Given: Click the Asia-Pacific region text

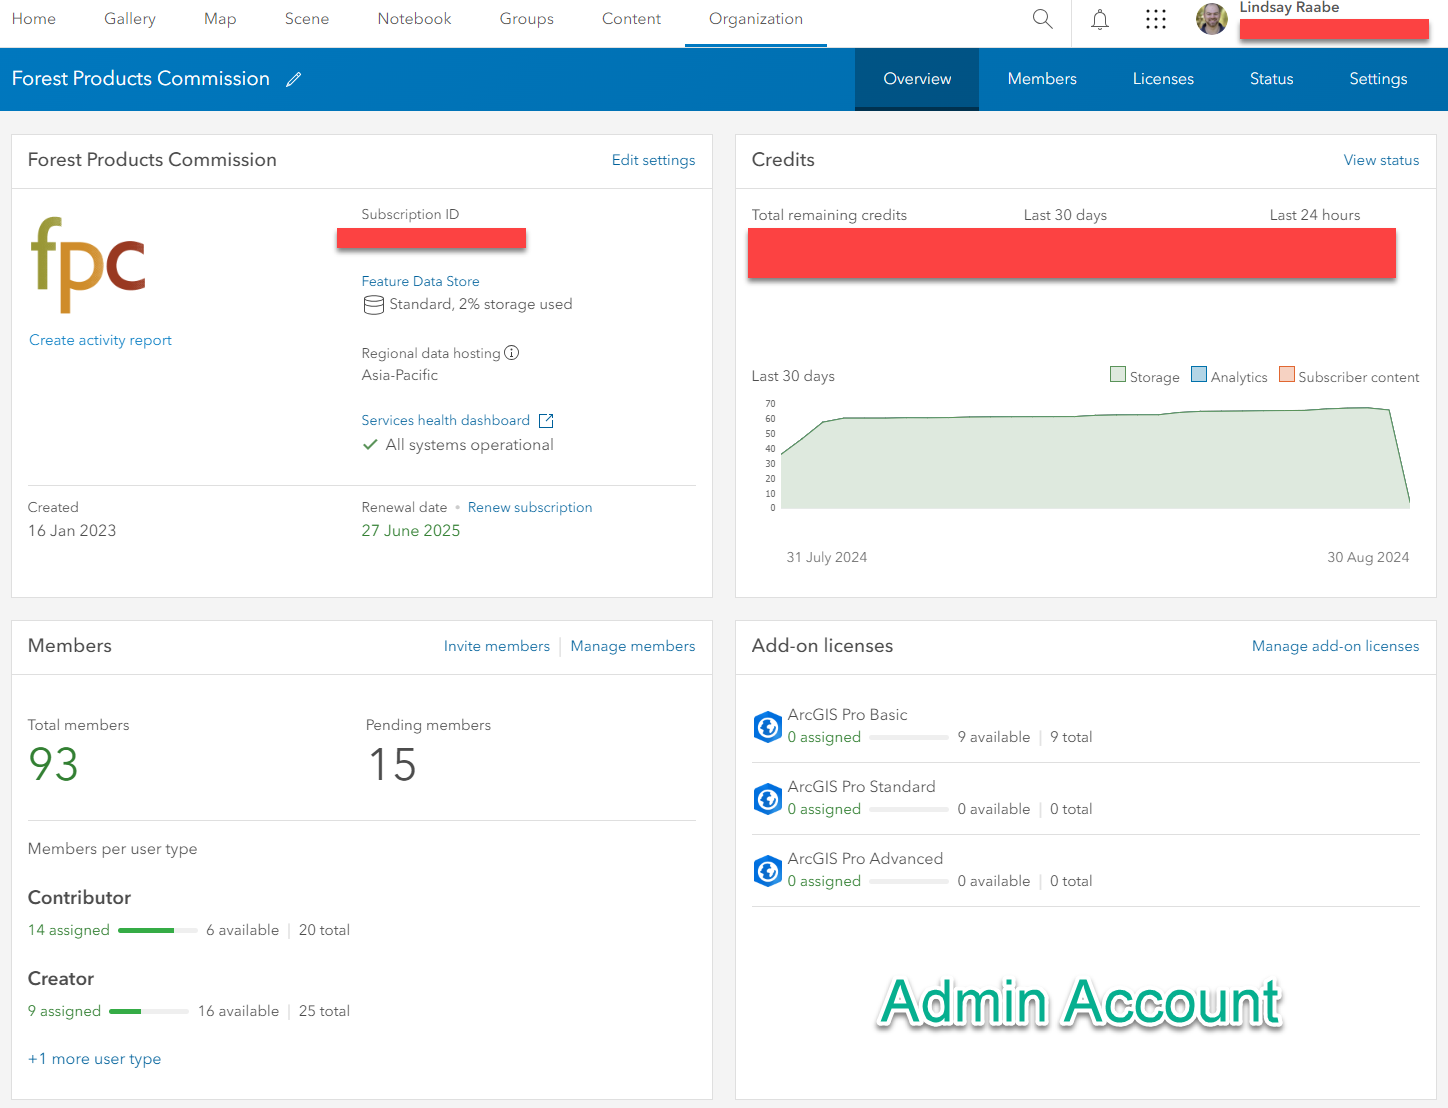Looking at the screenshot, I should tap(400, 376).
